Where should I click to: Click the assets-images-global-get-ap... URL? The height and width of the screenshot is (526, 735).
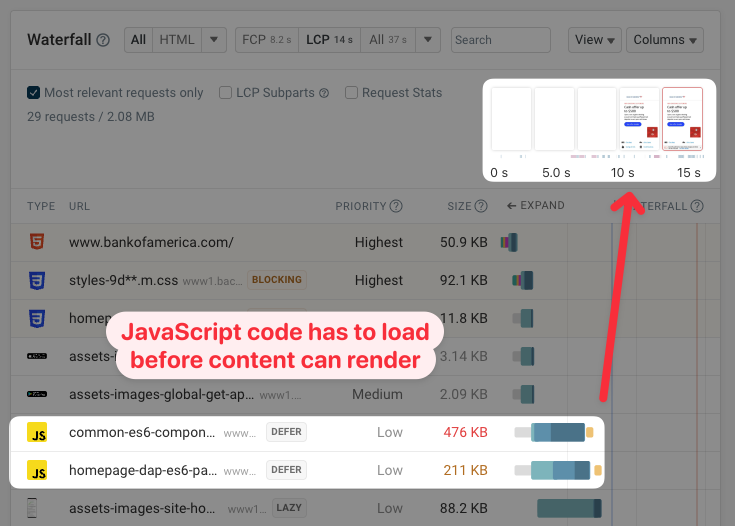(x=162, y=394)
